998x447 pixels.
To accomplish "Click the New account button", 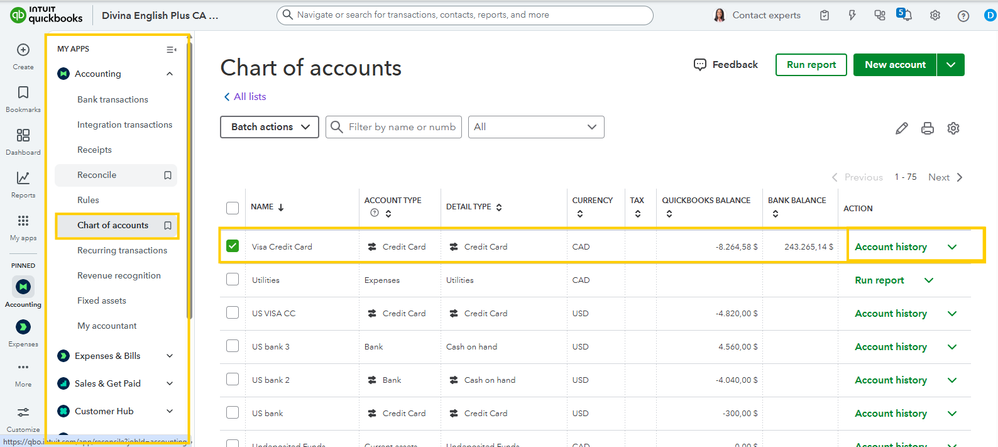I will coord(895,65).
